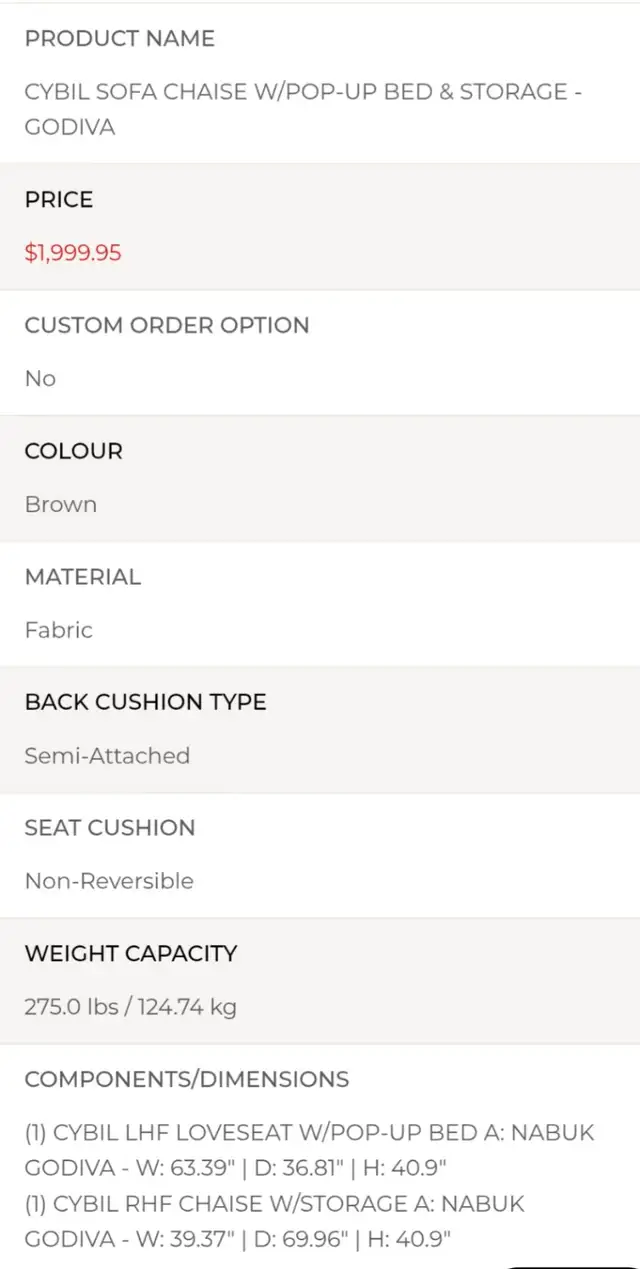
Task: Select the Brown colour value
Action: coord(61,505)
